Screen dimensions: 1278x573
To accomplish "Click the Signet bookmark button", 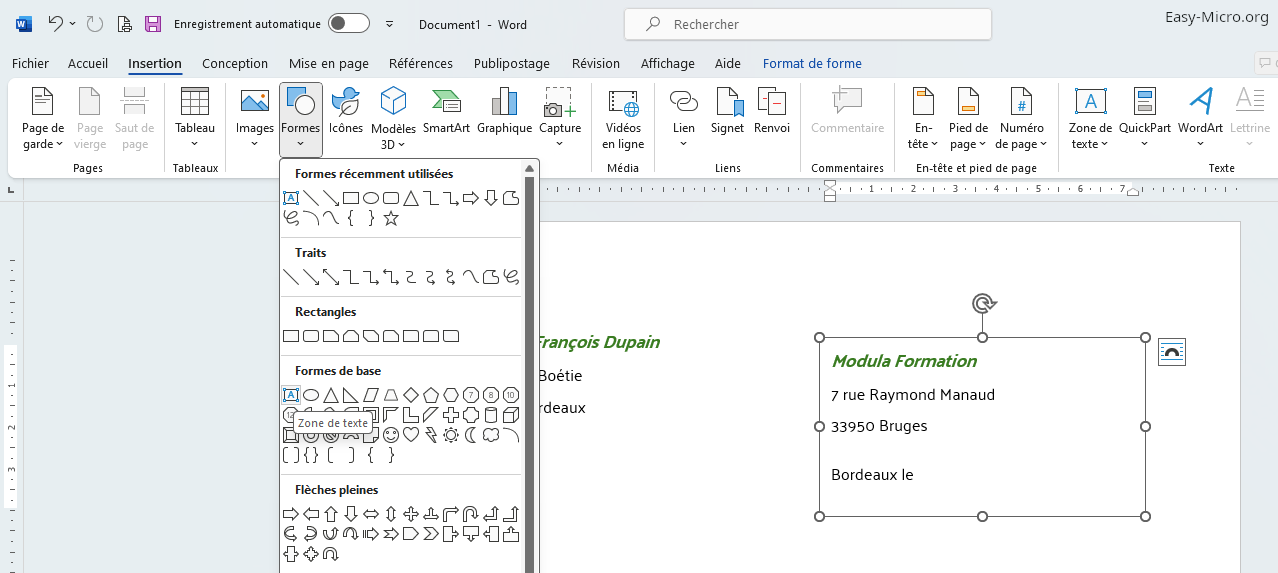I will point(728,110).
